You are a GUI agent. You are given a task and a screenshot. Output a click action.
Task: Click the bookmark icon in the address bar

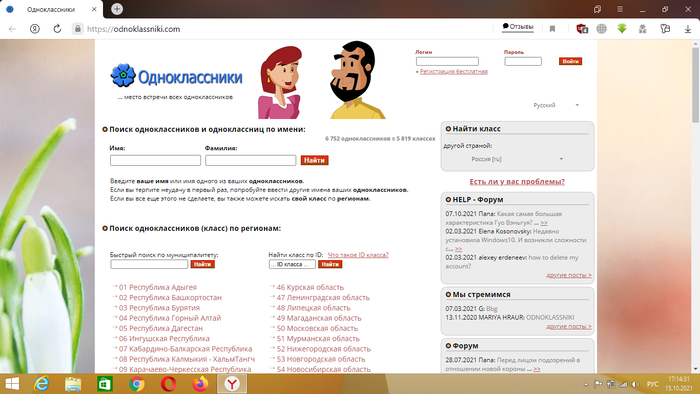(x=552, y=29)
